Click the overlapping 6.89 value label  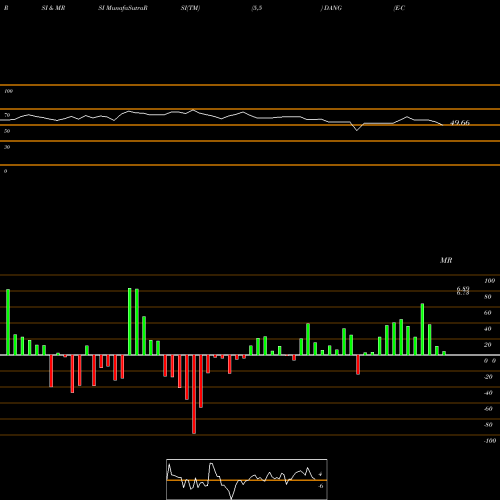click(463, 289)
